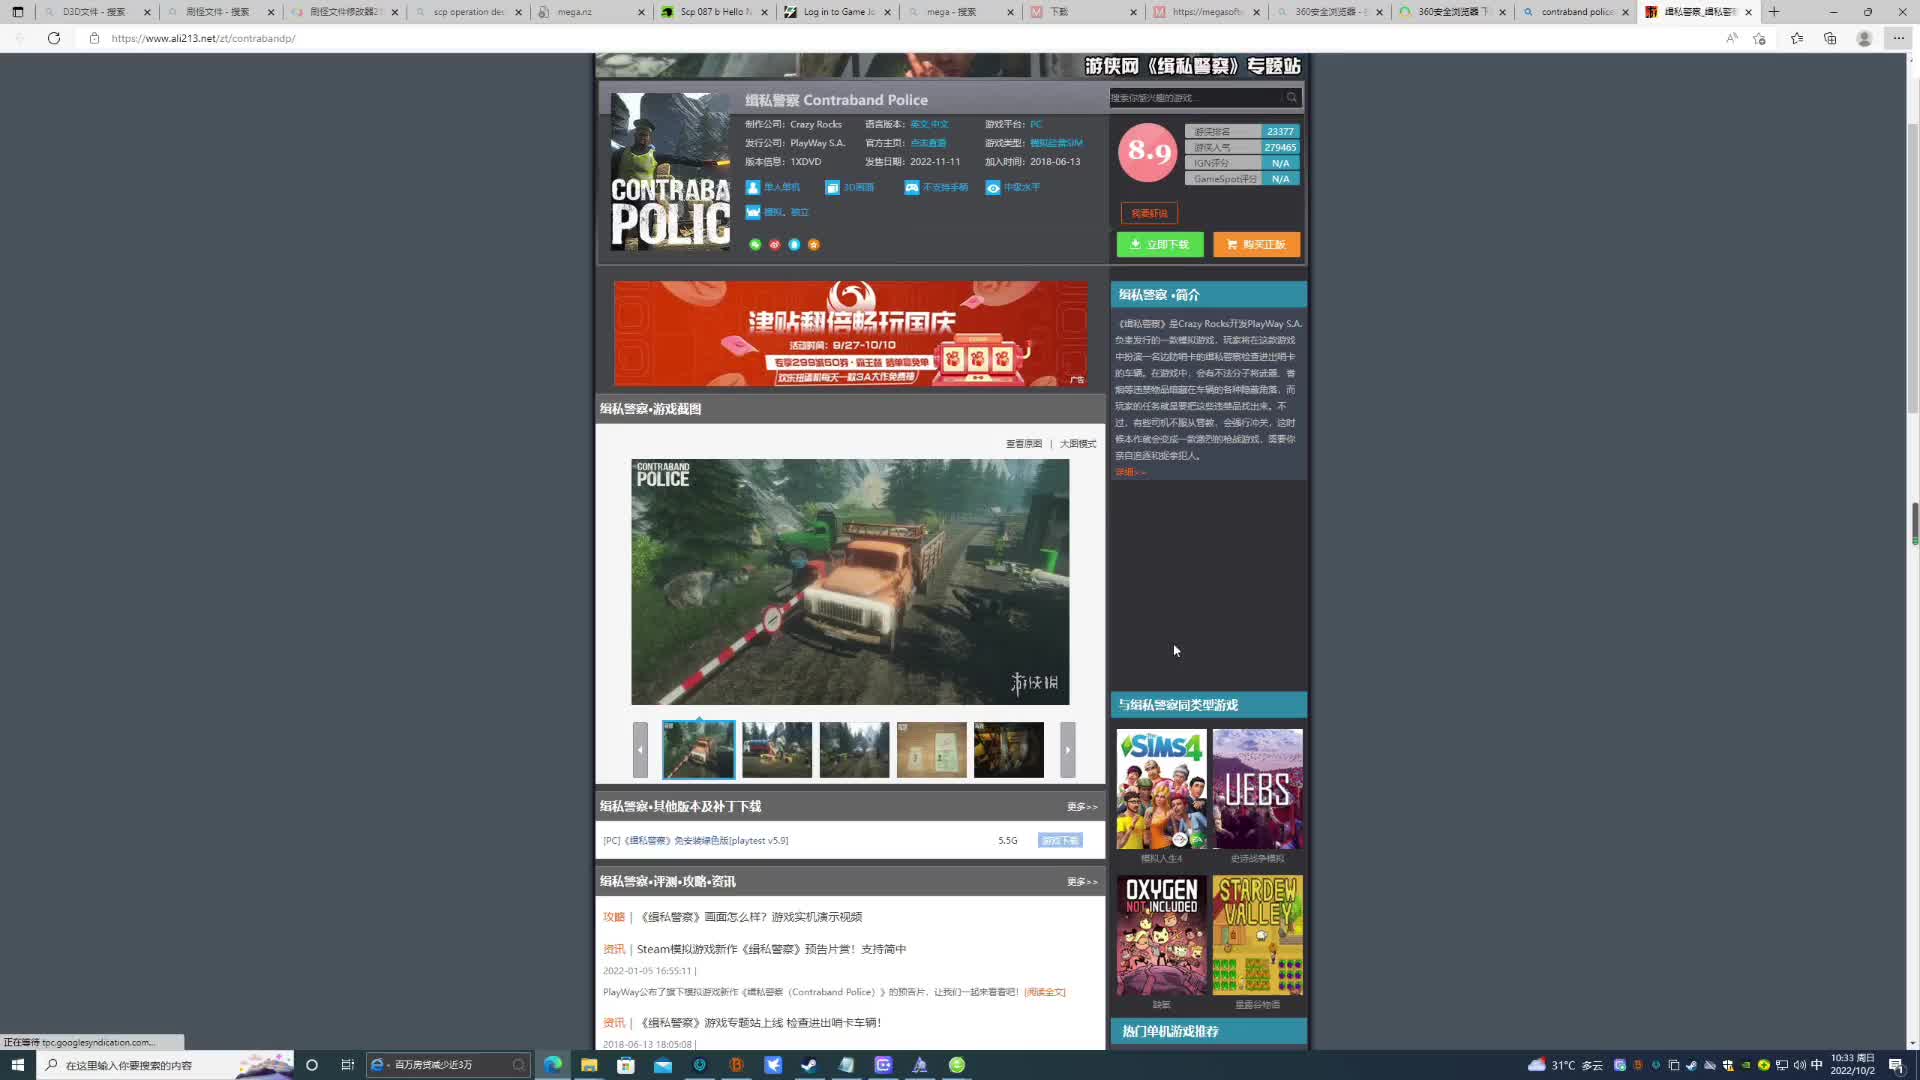Open File Explorer from the taskbar

tap(589, 1065)
